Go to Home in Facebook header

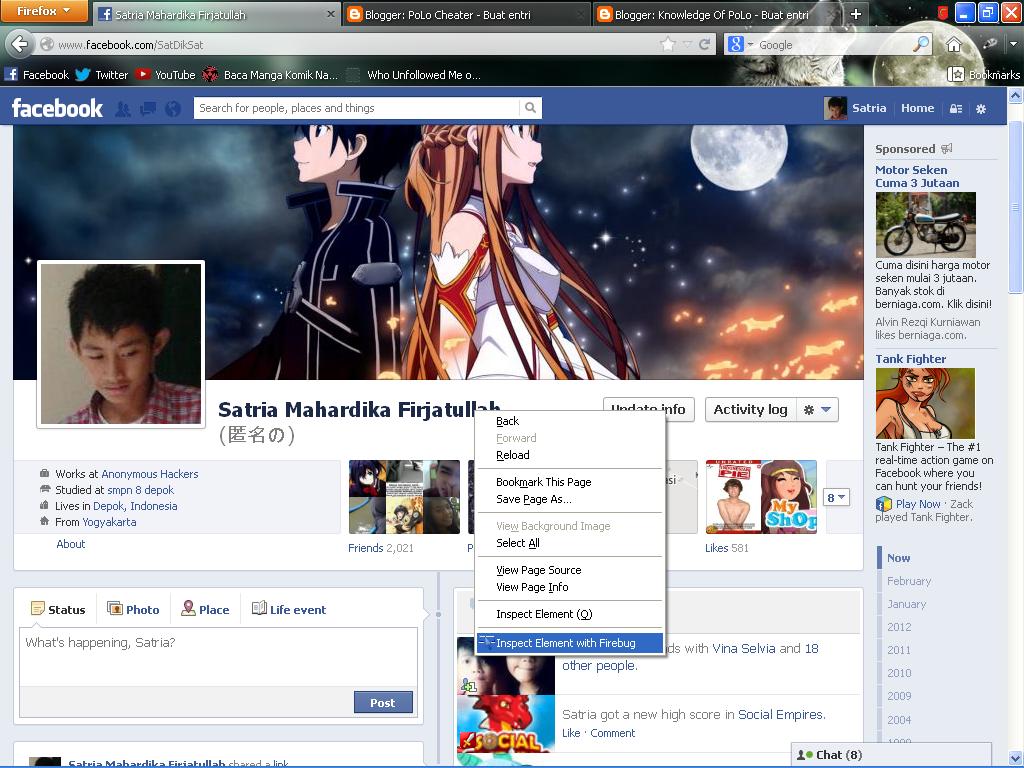[918, 108]
